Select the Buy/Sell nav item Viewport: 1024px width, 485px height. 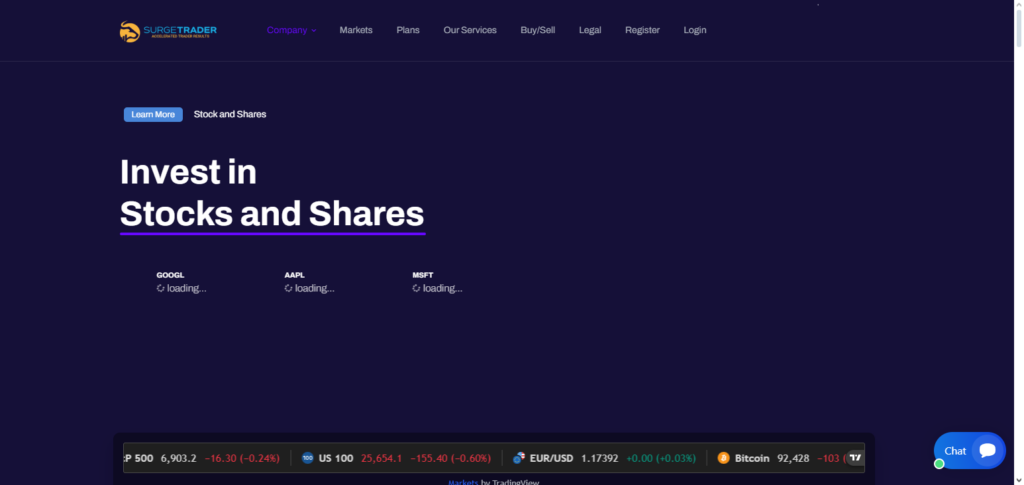coord(537,30)
